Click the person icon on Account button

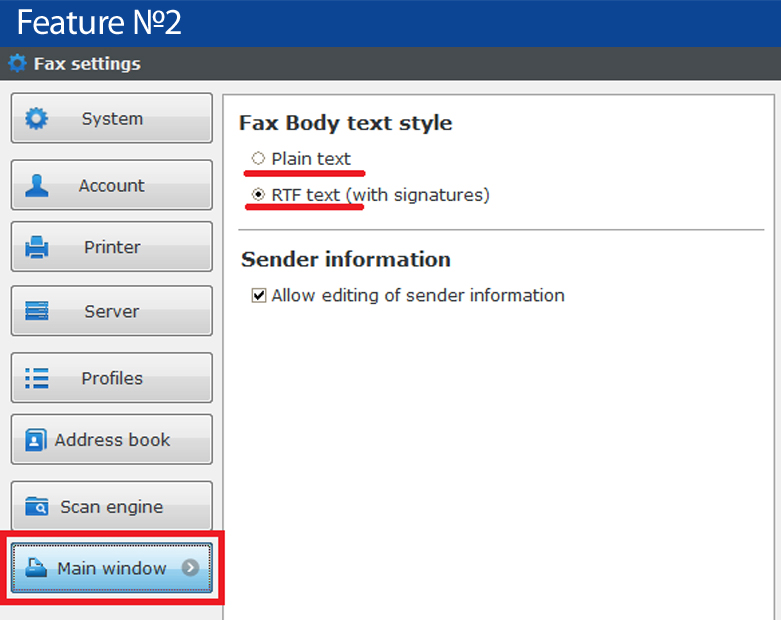[x=36, y=185]
